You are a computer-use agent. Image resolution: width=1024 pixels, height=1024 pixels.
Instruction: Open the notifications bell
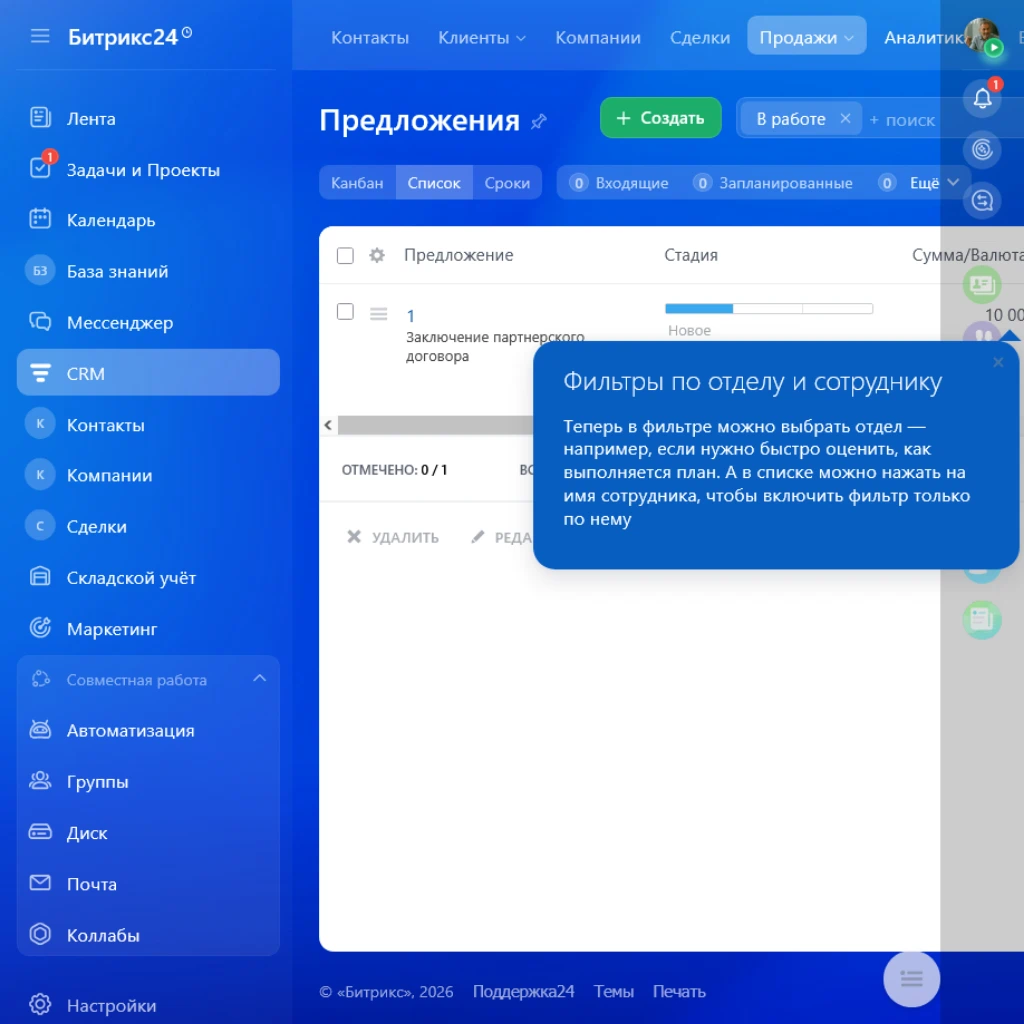point(982,98)
